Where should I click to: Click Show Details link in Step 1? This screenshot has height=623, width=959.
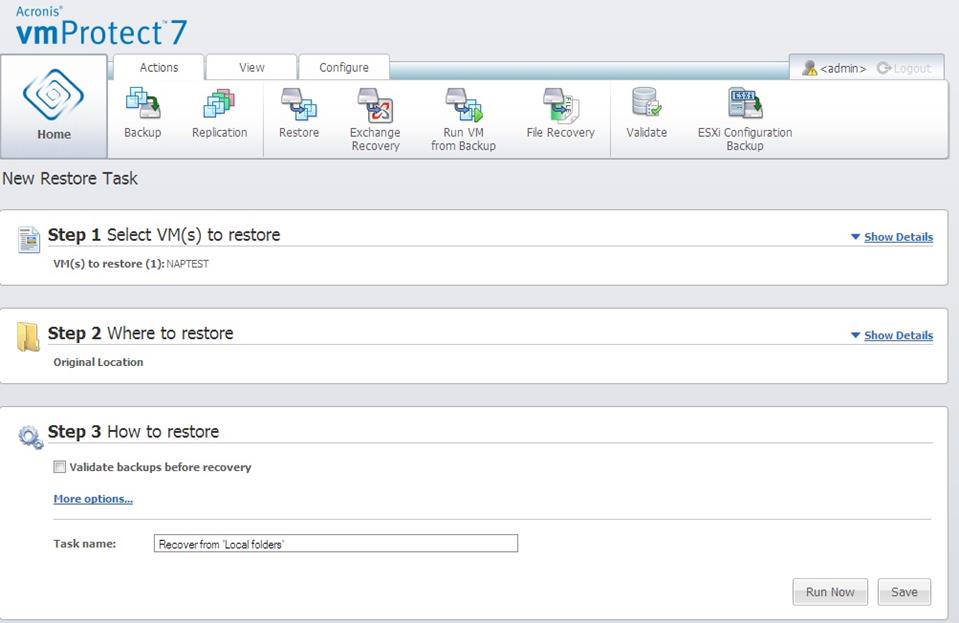(898, 237)
